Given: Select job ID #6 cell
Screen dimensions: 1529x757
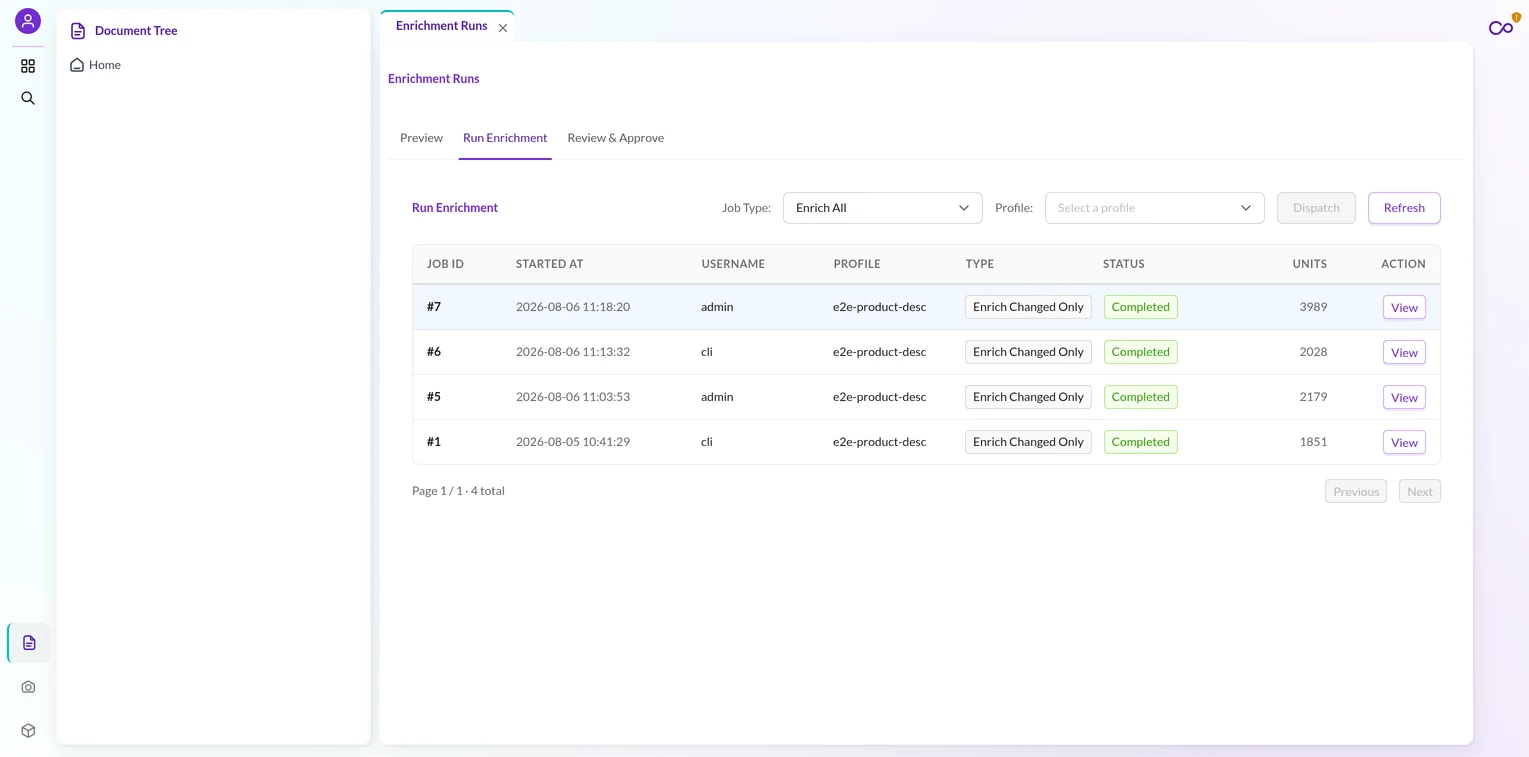Looking at the screenshot, I should click(434, 352).
